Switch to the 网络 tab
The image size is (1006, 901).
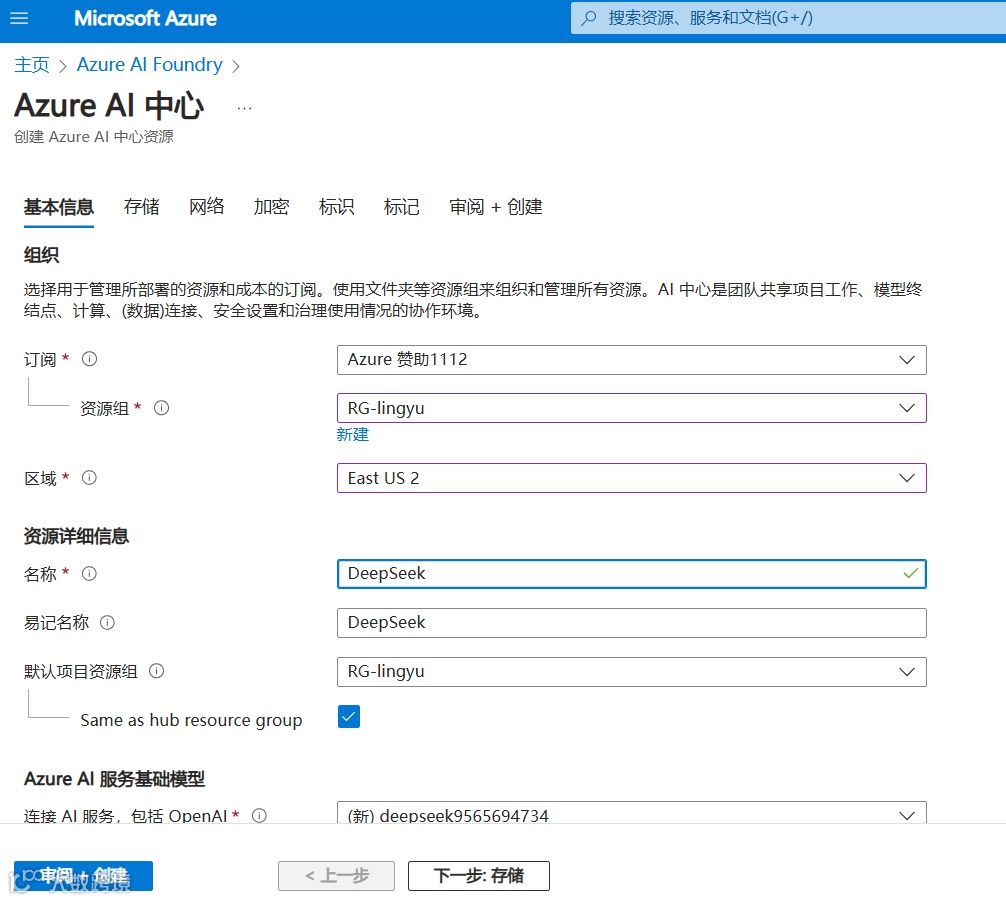point(207,207)
